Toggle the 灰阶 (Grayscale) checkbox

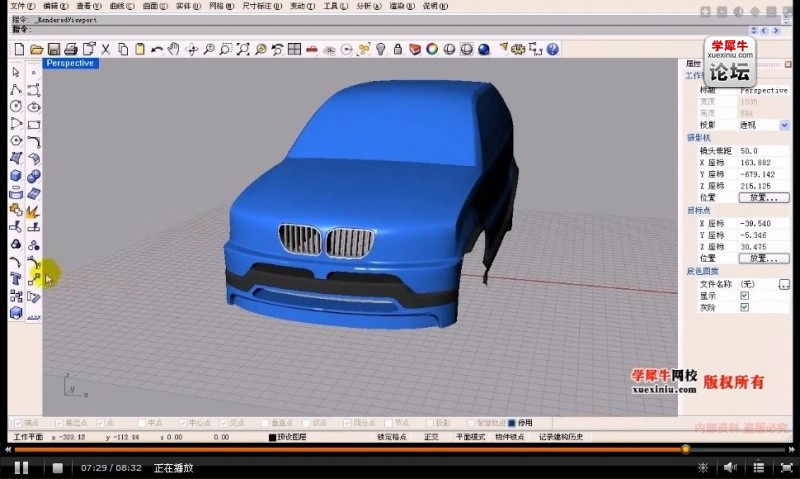click(744, 307)
